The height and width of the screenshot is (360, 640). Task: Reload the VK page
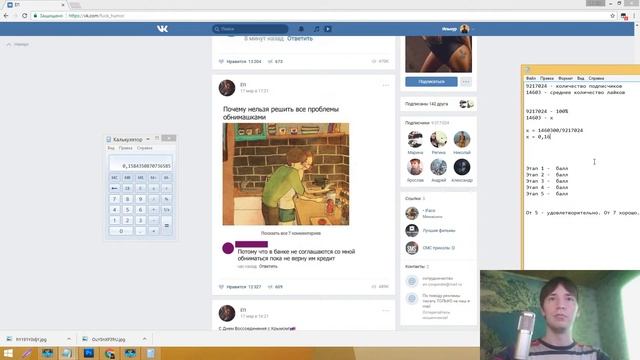(24, 16)
